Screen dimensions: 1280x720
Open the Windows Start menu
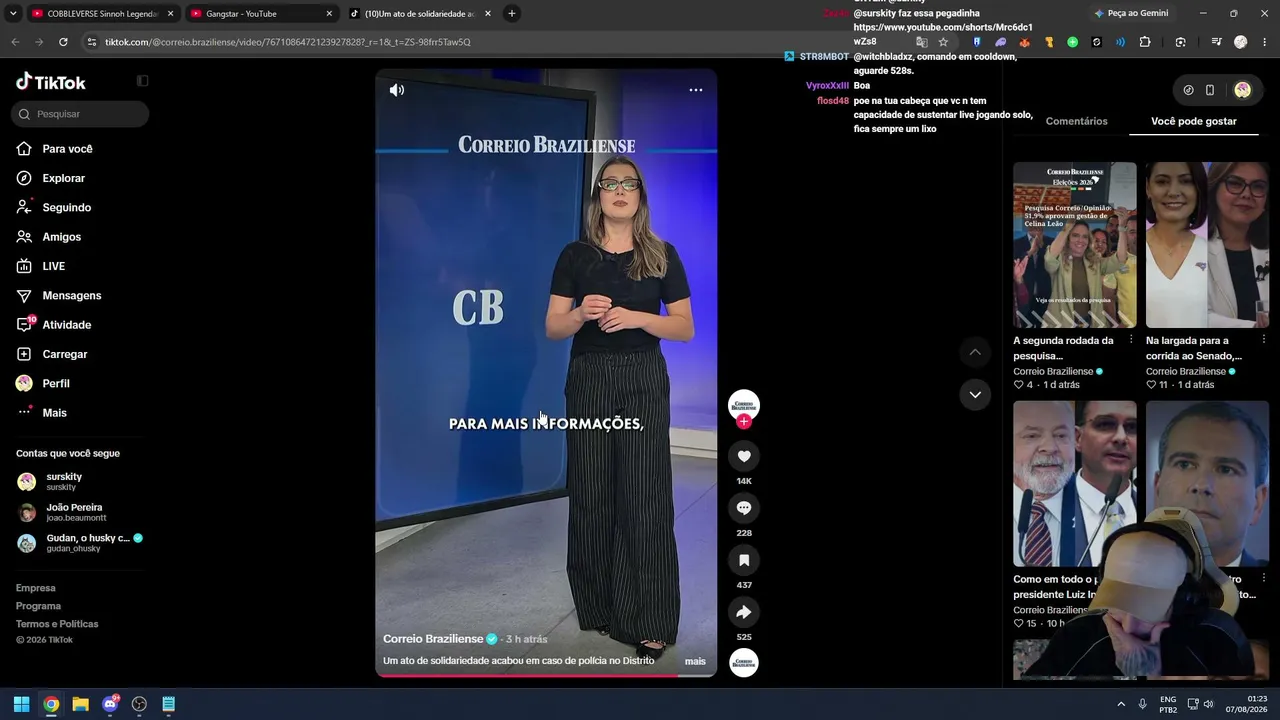[21, 704]
